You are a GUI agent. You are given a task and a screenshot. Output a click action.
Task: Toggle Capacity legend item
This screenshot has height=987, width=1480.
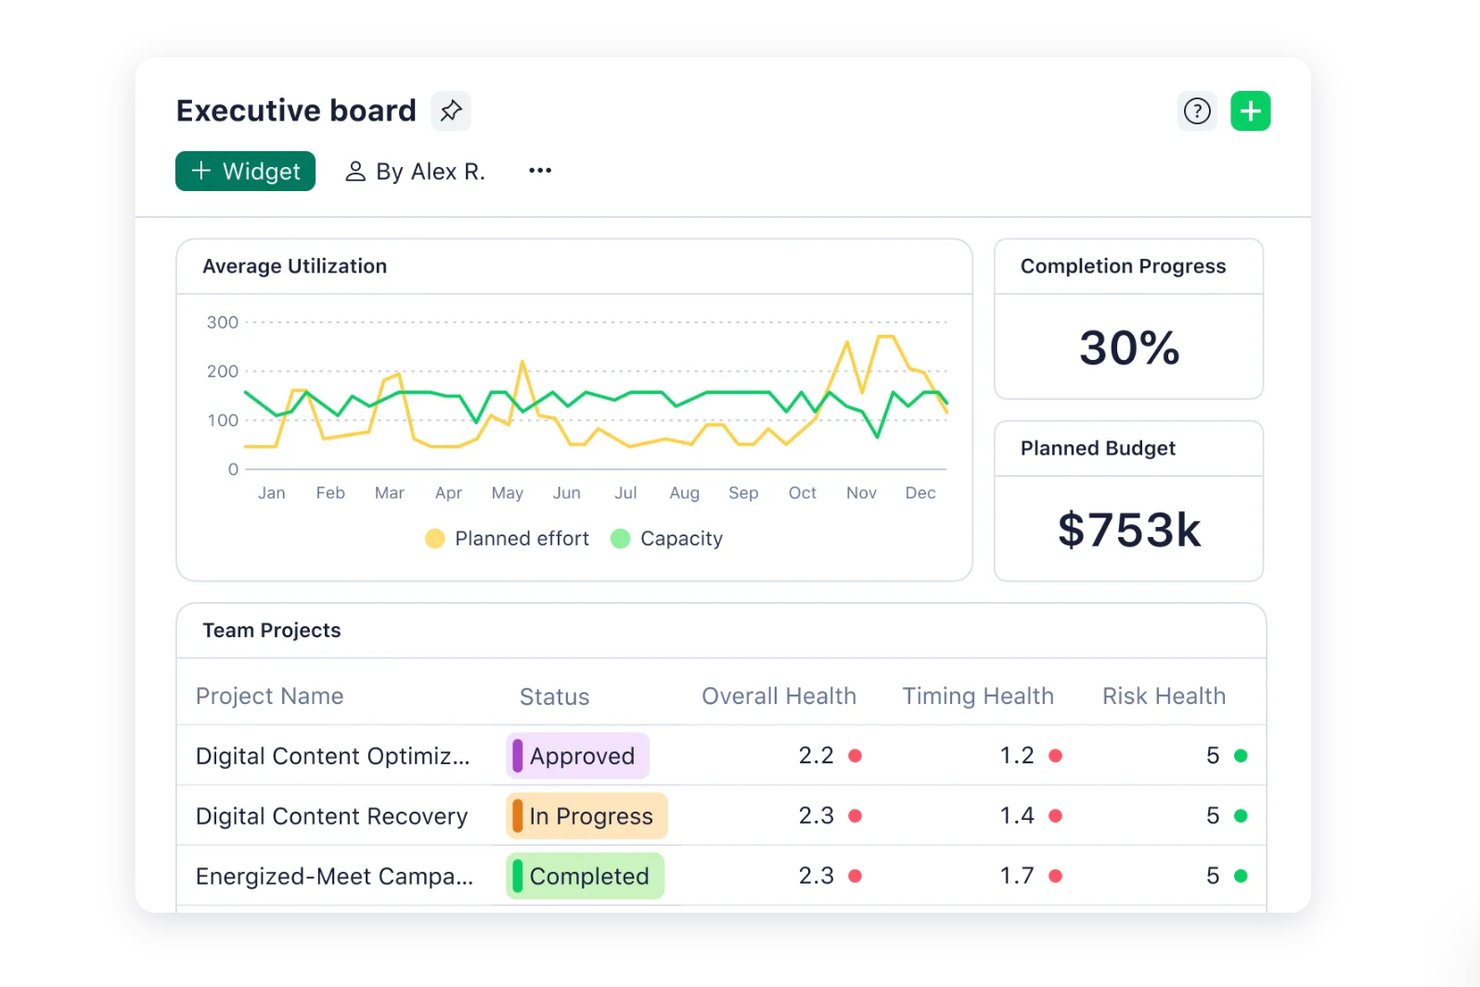667,539
